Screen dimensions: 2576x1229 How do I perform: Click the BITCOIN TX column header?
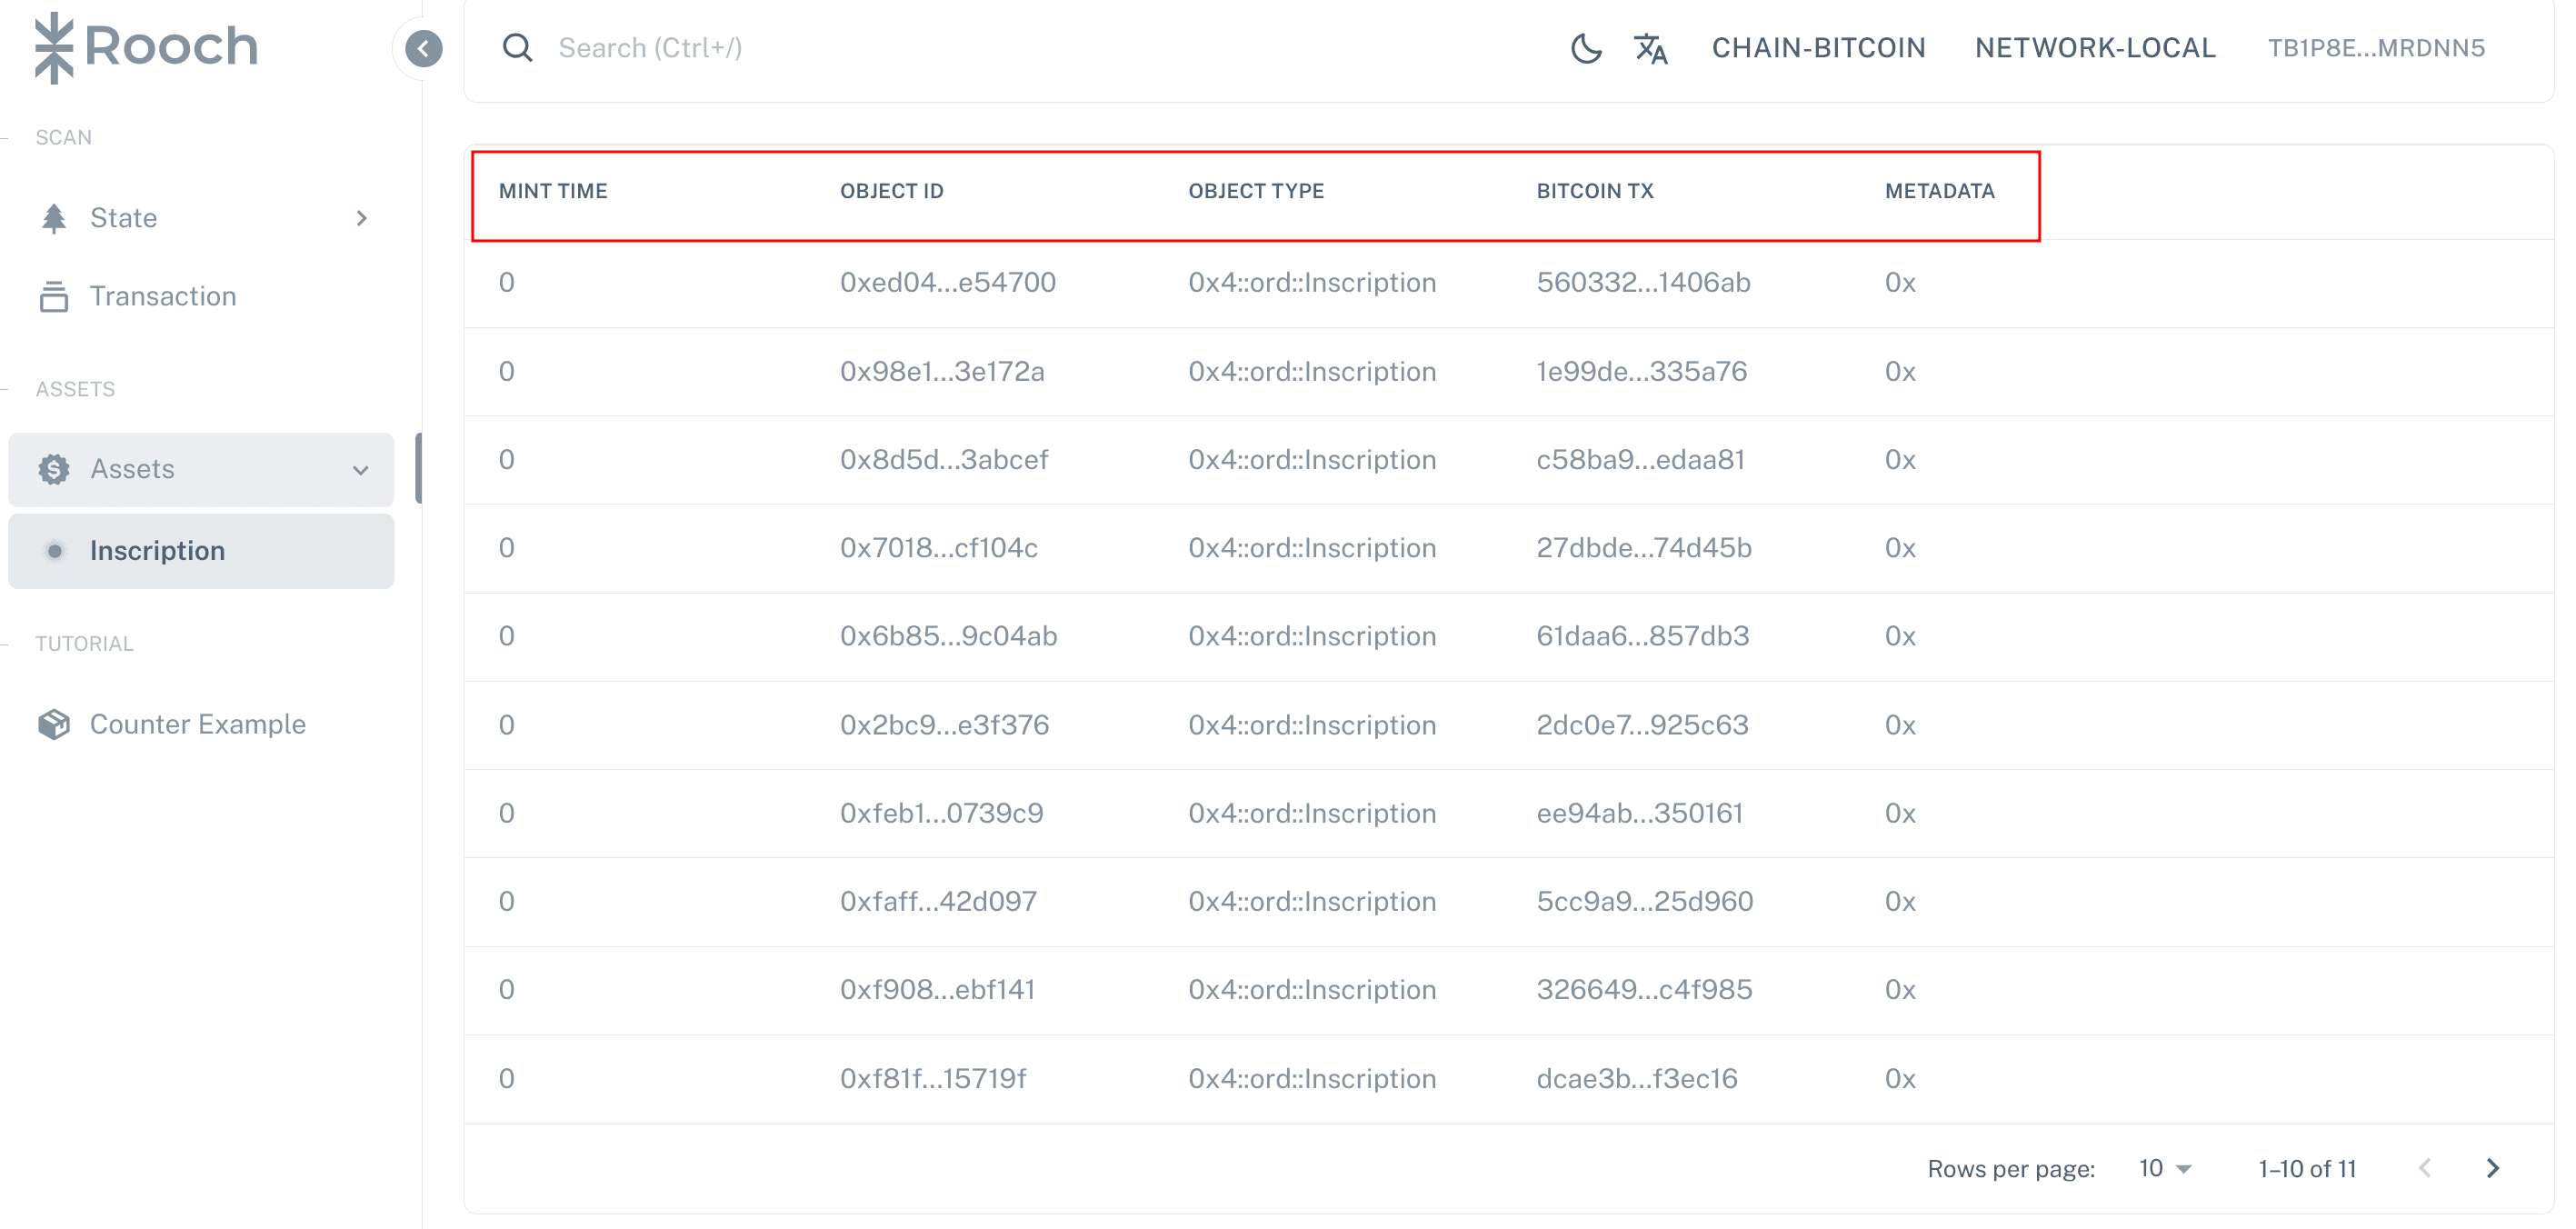click(1595, 191)
